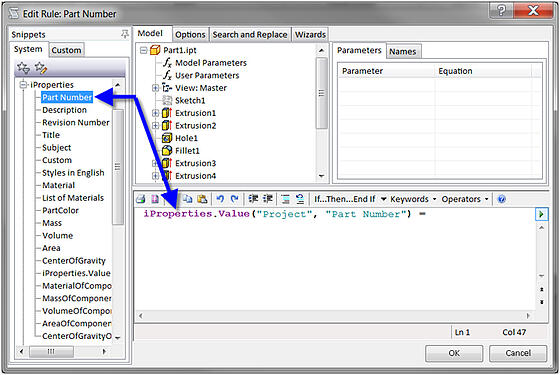Open the Operators dropdown

point(465,199)
